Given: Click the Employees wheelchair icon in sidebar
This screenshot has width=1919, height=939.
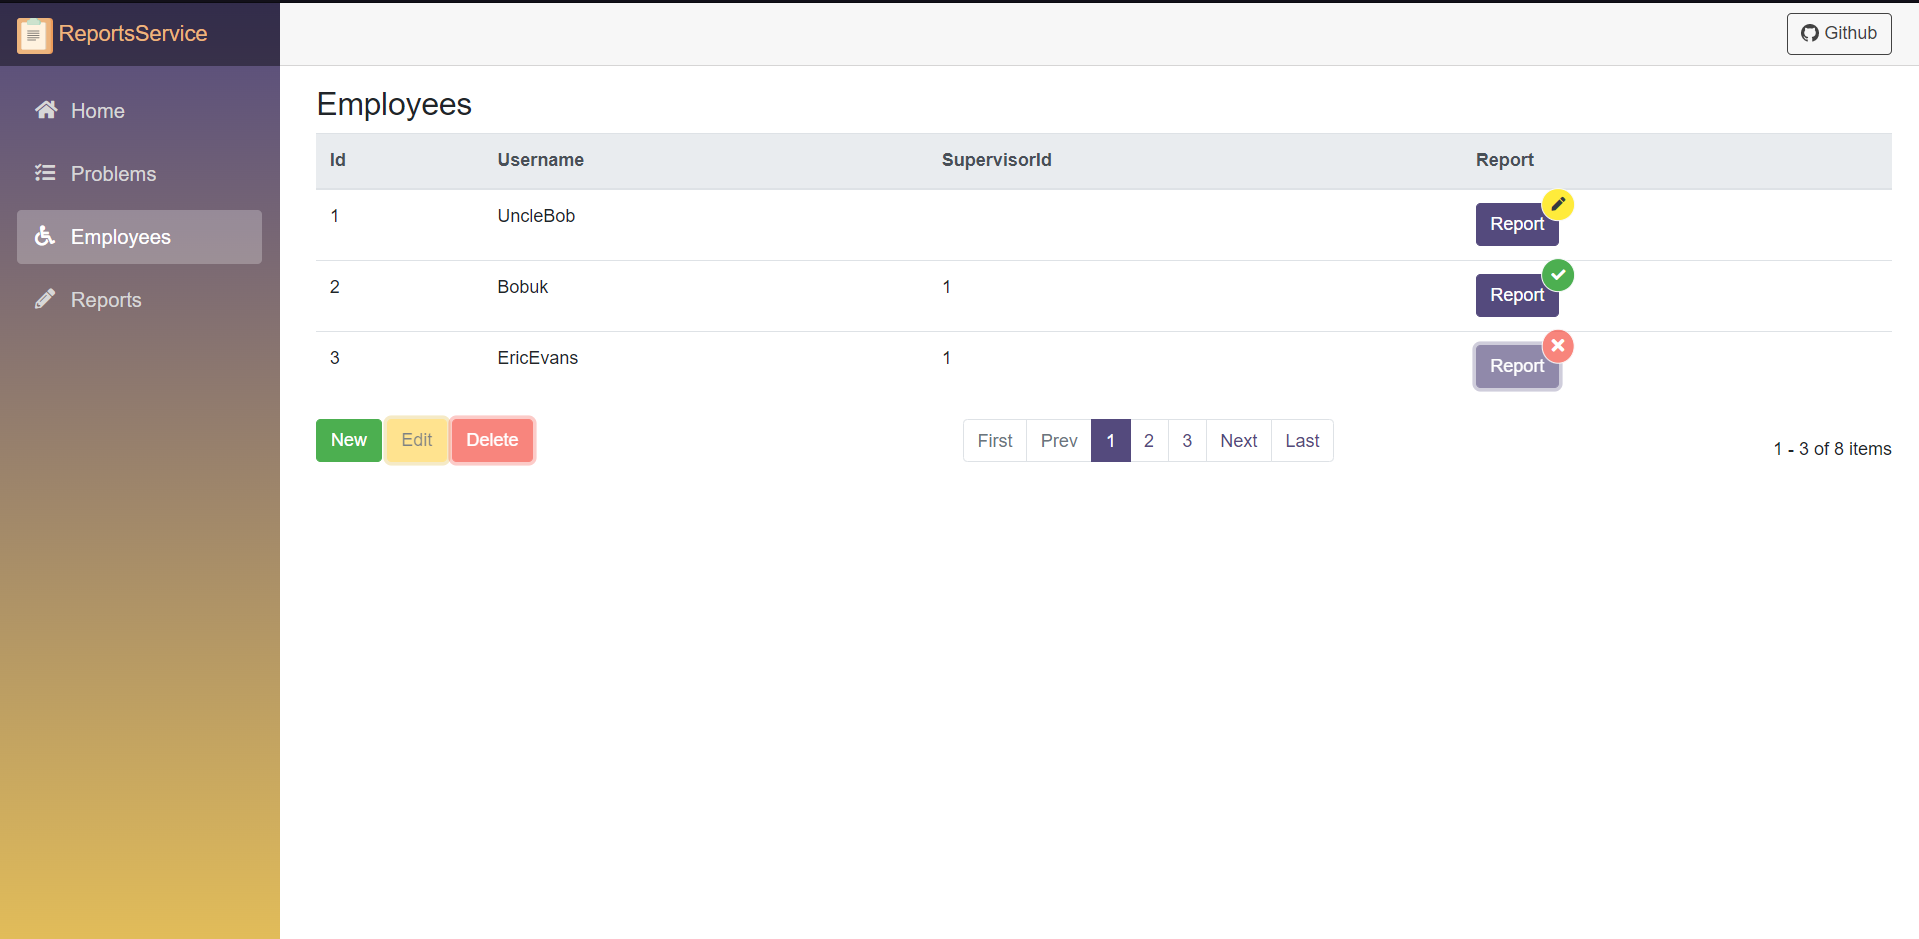Looking at the screenshot, I should click(45, 236).
